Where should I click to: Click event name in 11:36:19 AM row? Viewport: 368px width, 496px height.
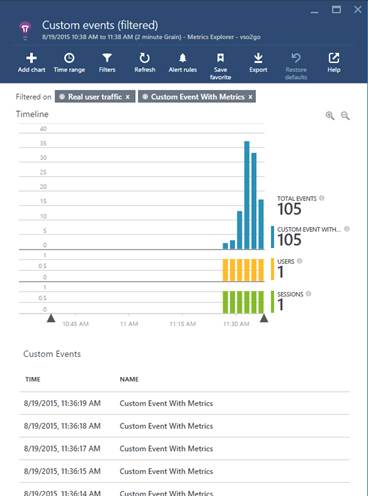coord(166,403)
